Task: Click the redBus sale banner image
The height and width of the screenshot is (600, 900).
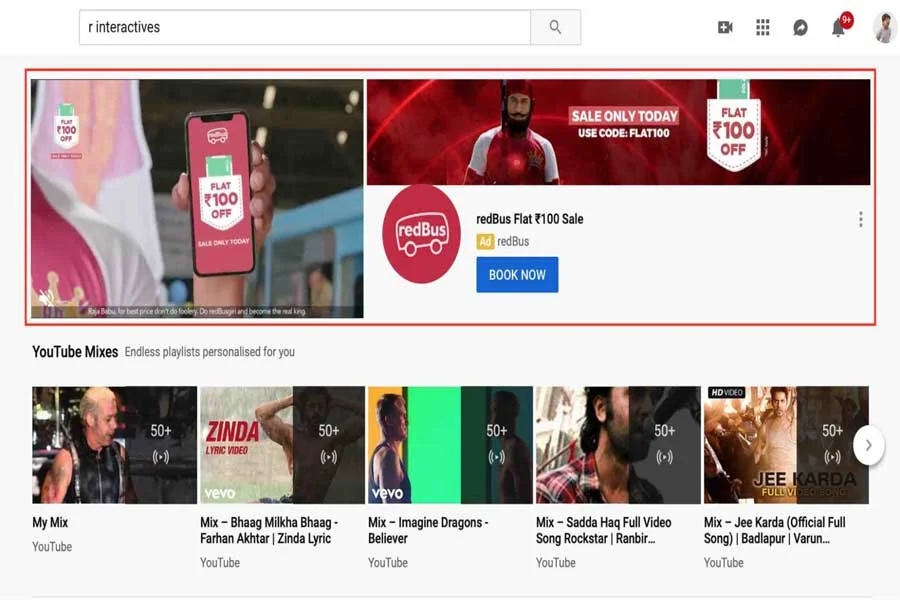Action: click(x=618, y=132)
